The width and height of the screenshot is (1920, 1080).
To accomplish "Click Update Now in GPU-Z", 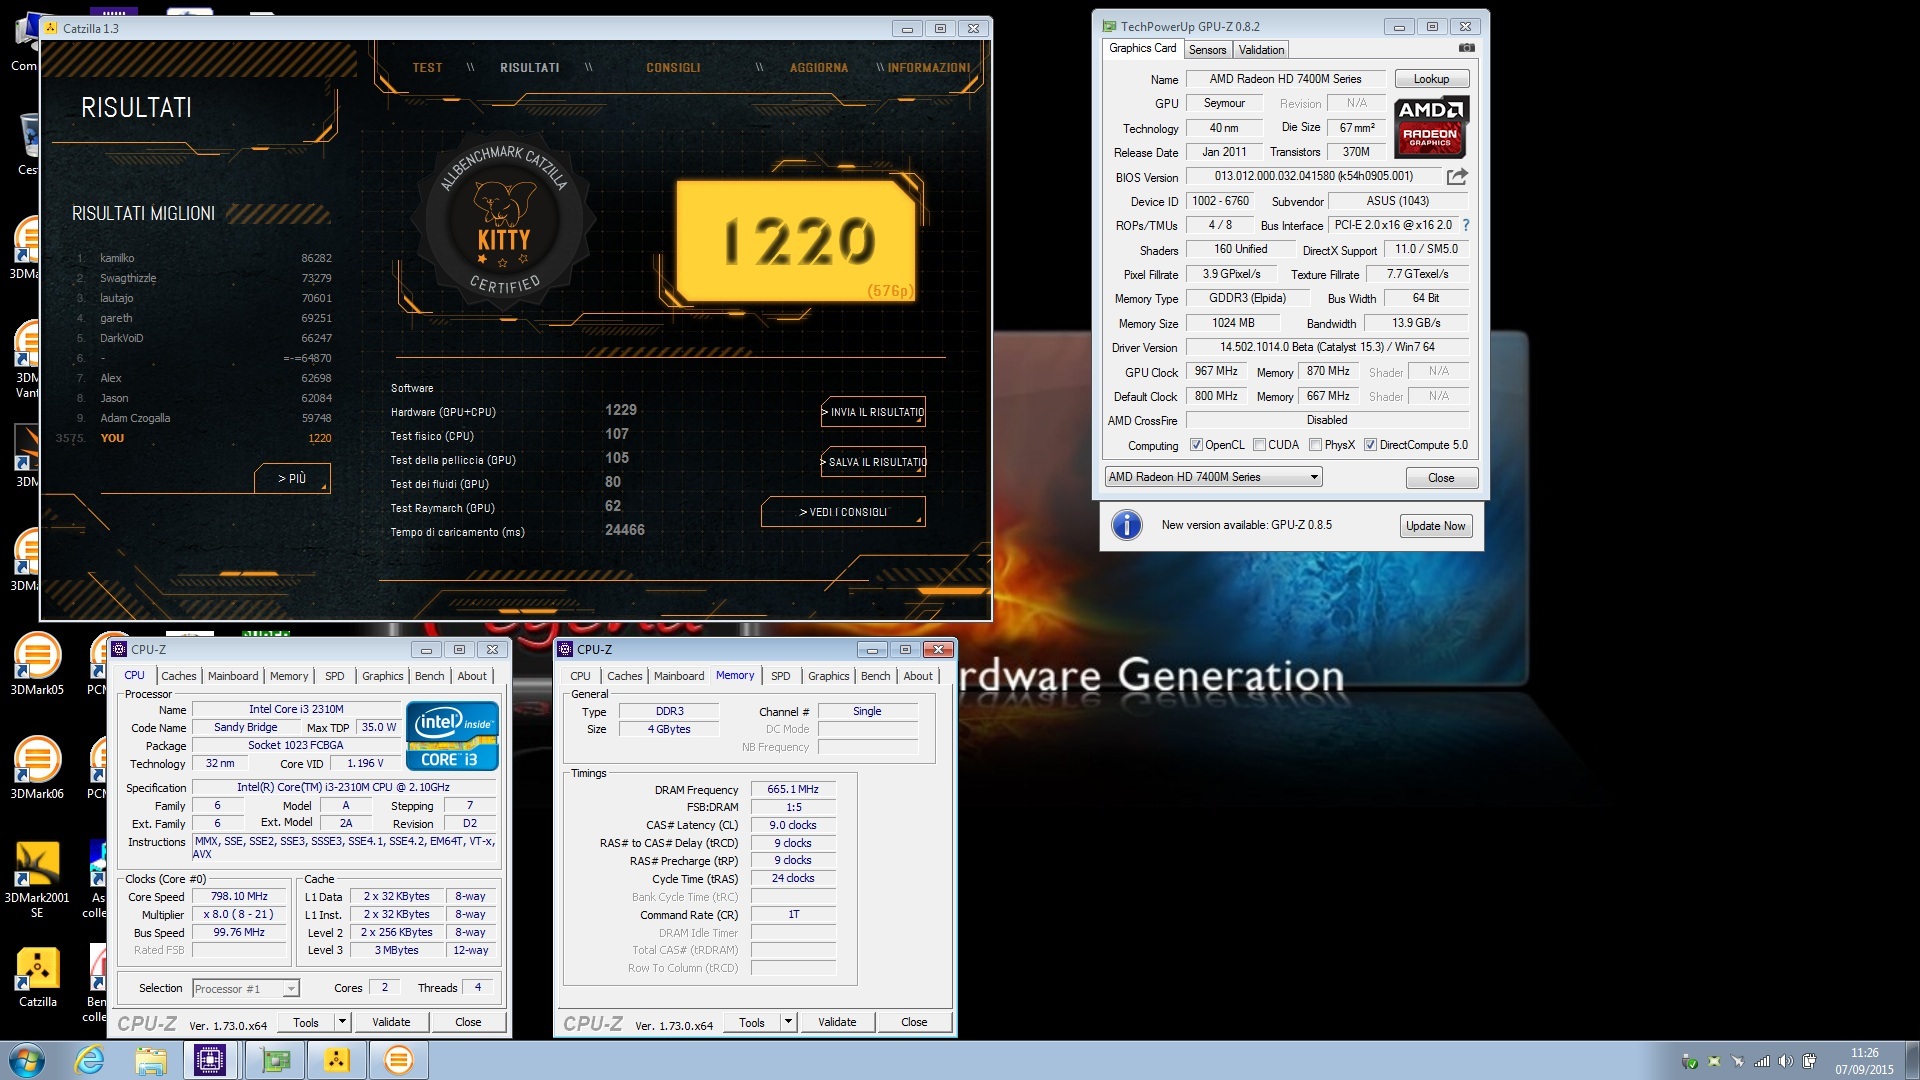I will (1435, 526).
